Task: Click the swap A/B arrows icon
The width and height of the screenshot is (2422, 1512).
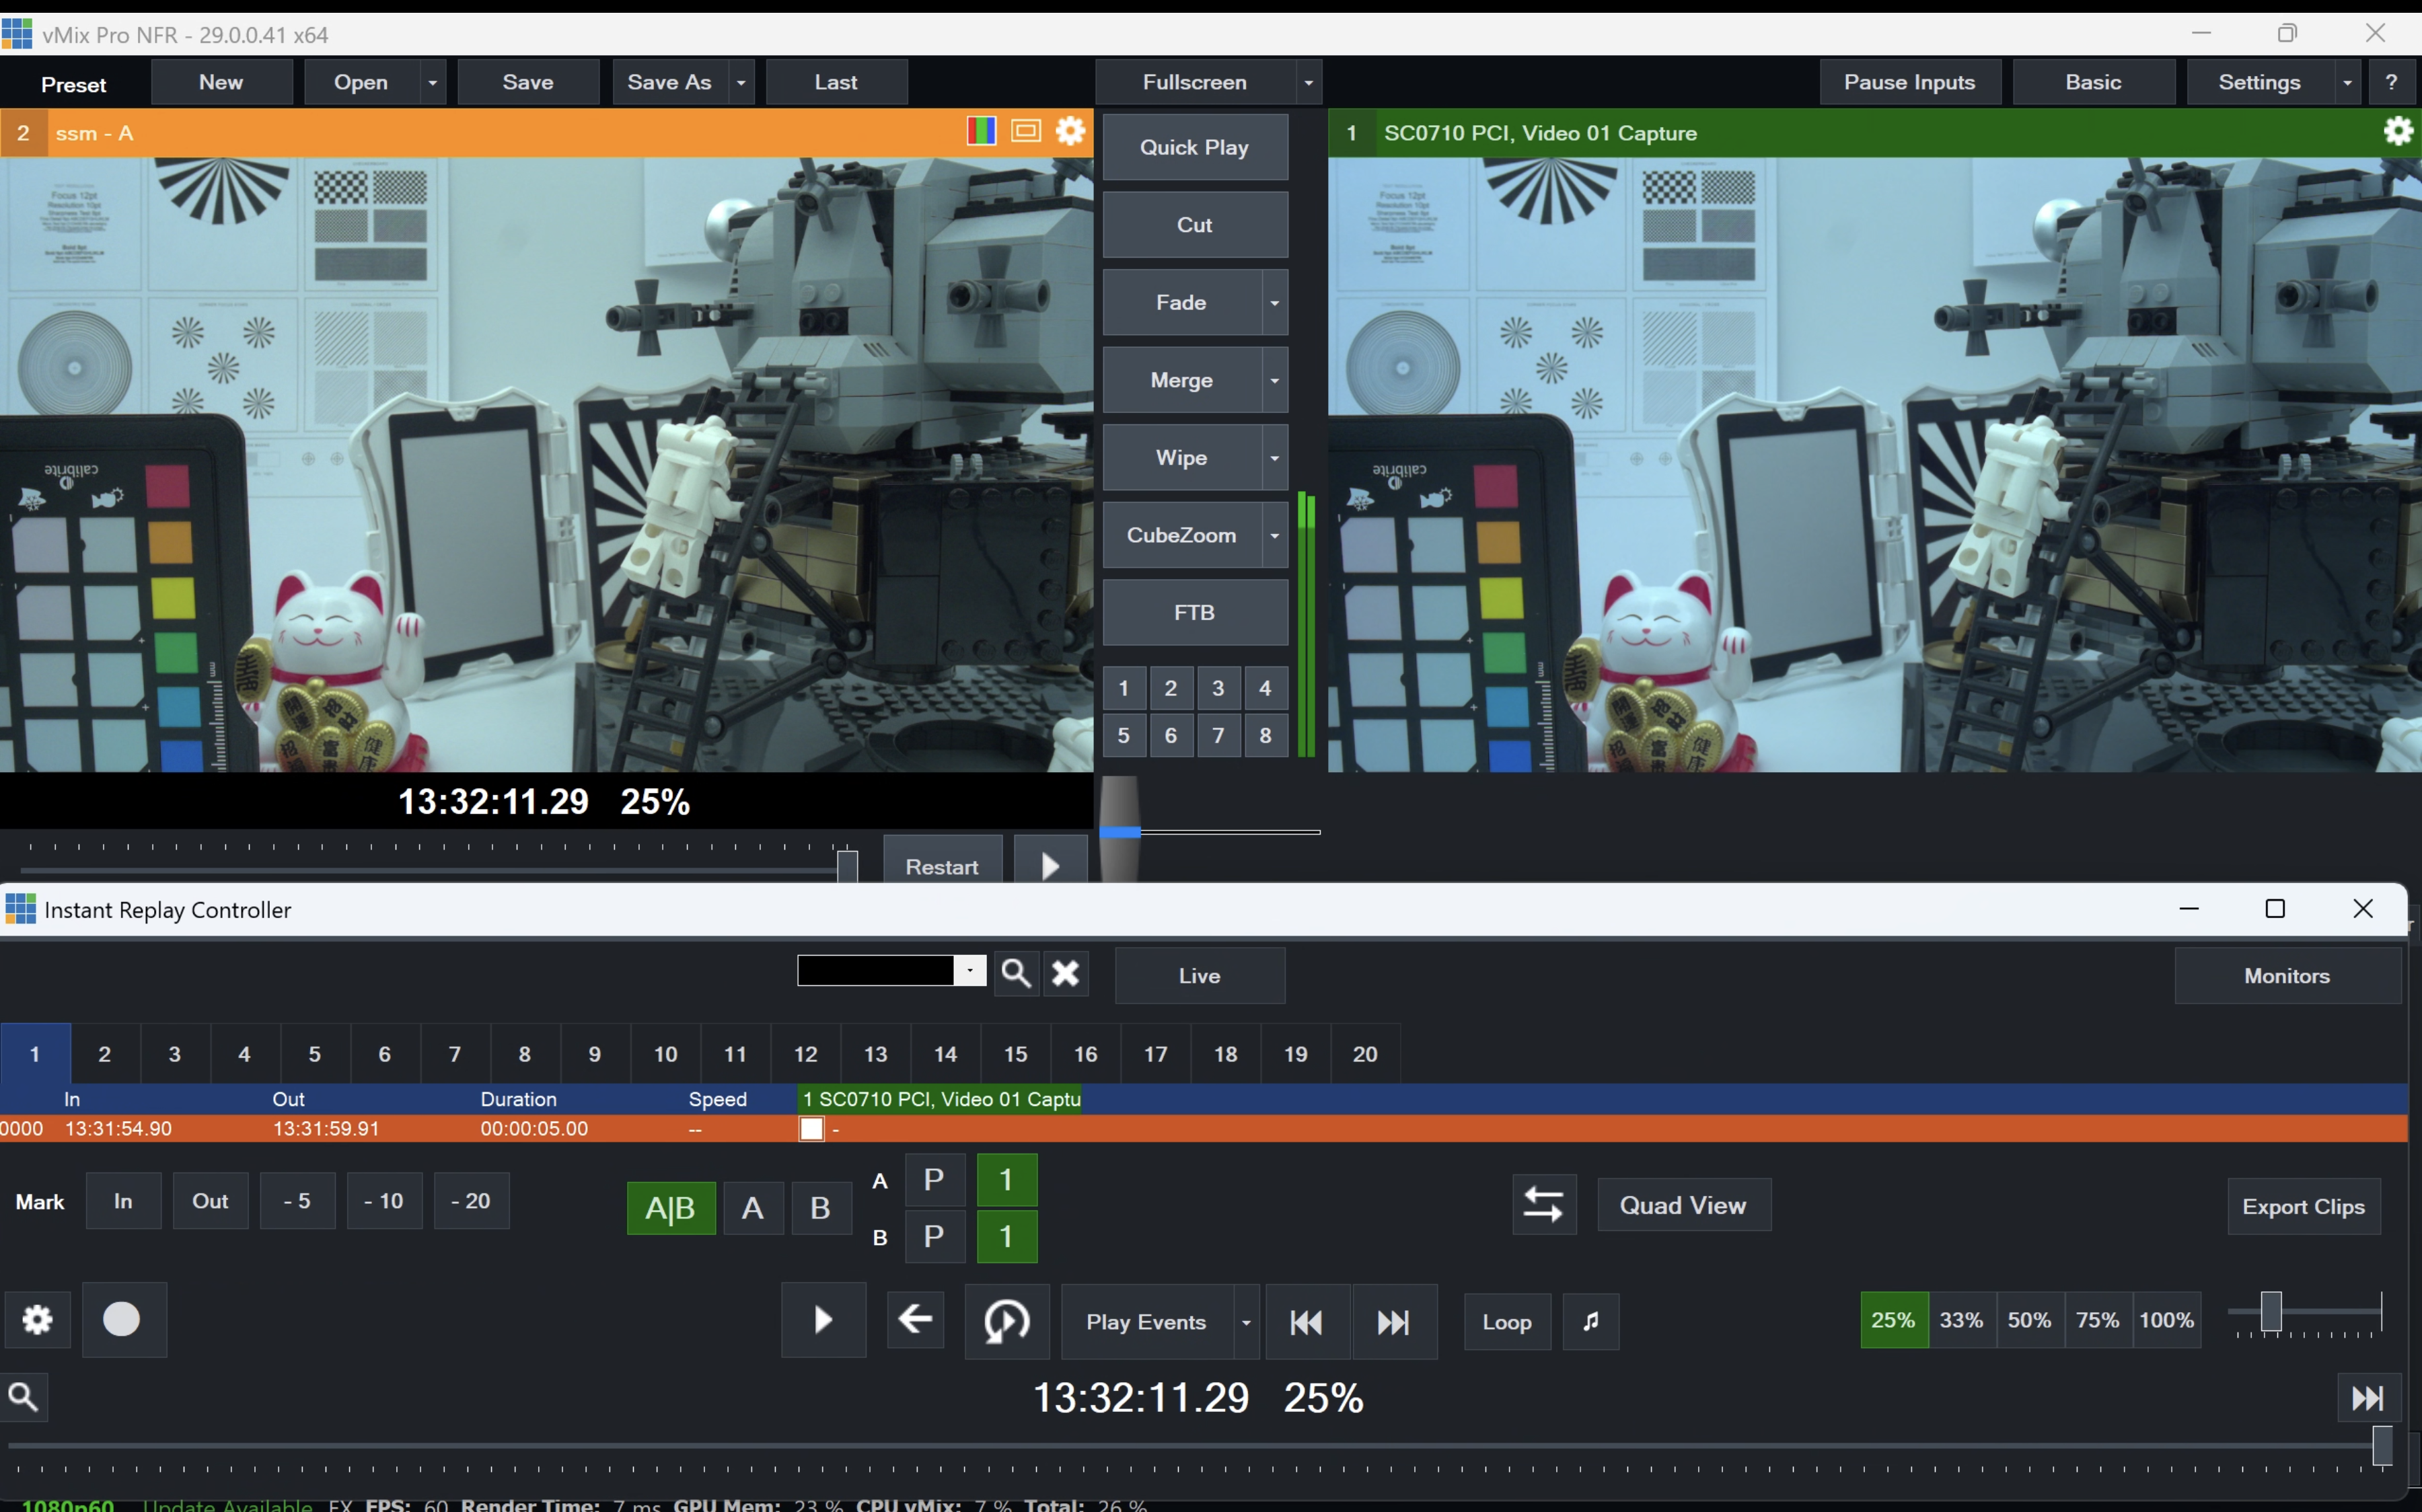Action: pos(1543,1204)
